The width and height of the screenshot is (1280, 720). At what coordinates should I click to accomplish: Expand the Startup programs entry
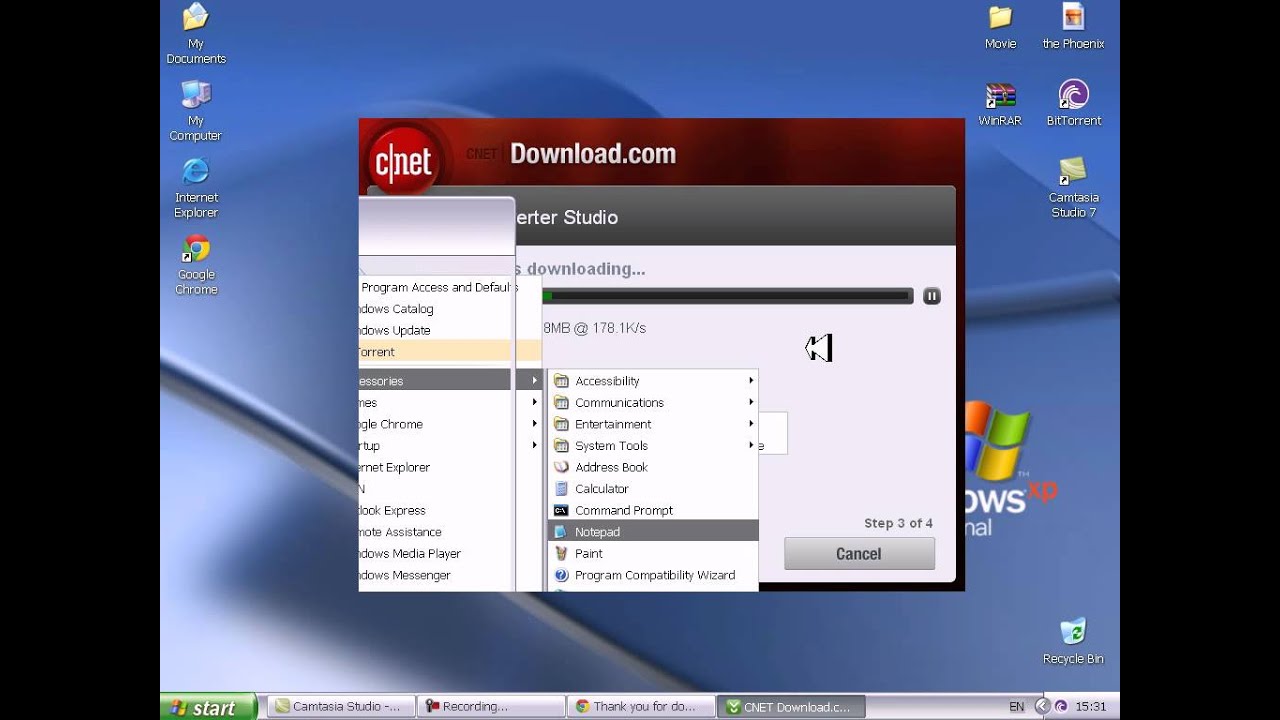450,446
